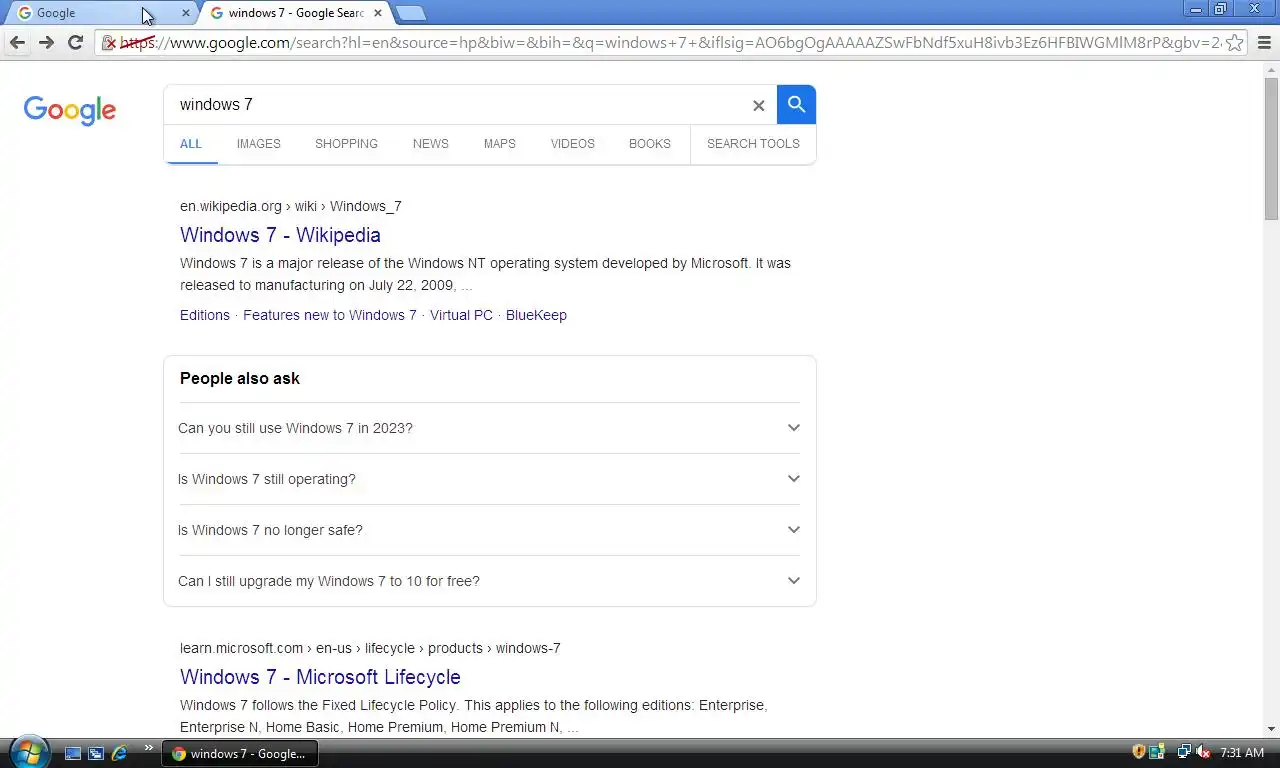Bookmark this page with the star icon

(1235, 42)
